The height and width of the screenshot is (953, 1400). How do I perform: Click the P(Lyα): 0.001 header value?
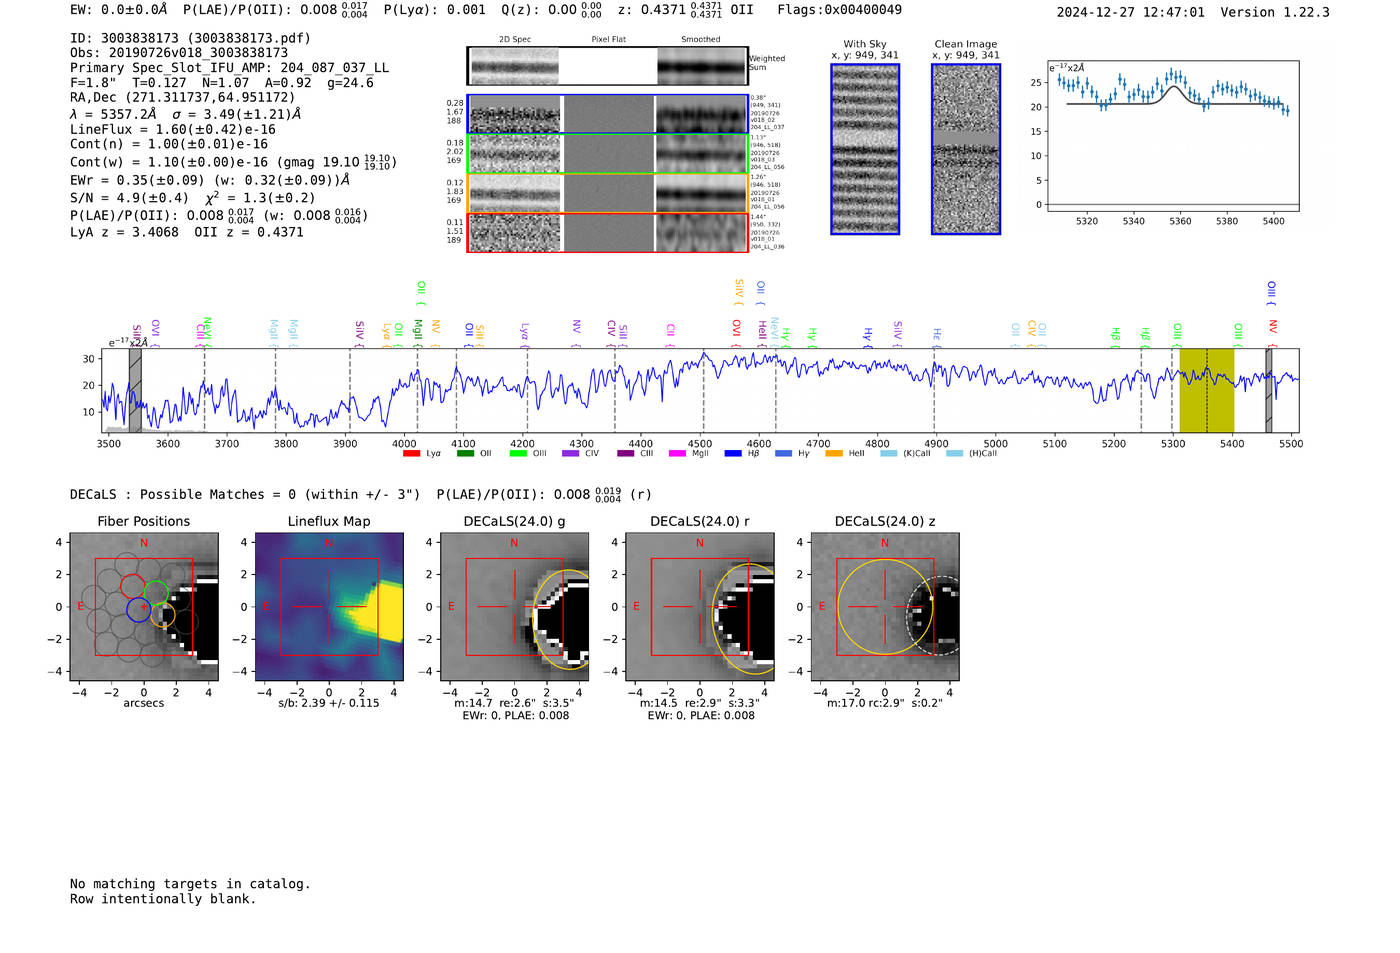435,10
